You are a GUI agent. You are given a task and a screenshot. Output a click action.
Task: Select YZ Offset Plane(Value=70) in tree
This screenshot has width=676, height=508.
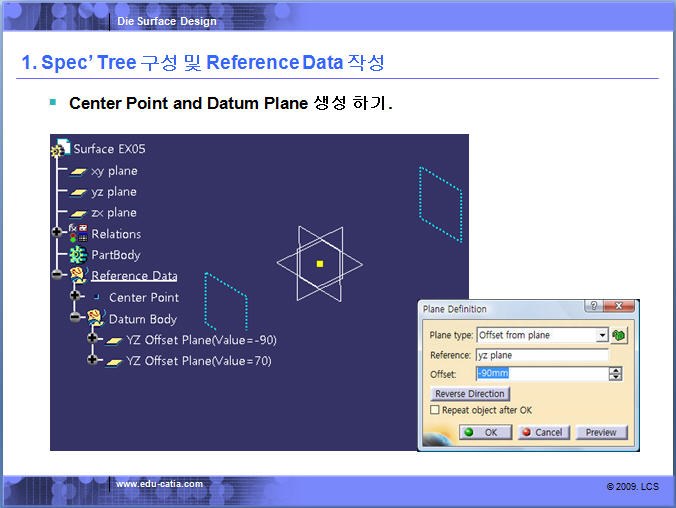198,361
